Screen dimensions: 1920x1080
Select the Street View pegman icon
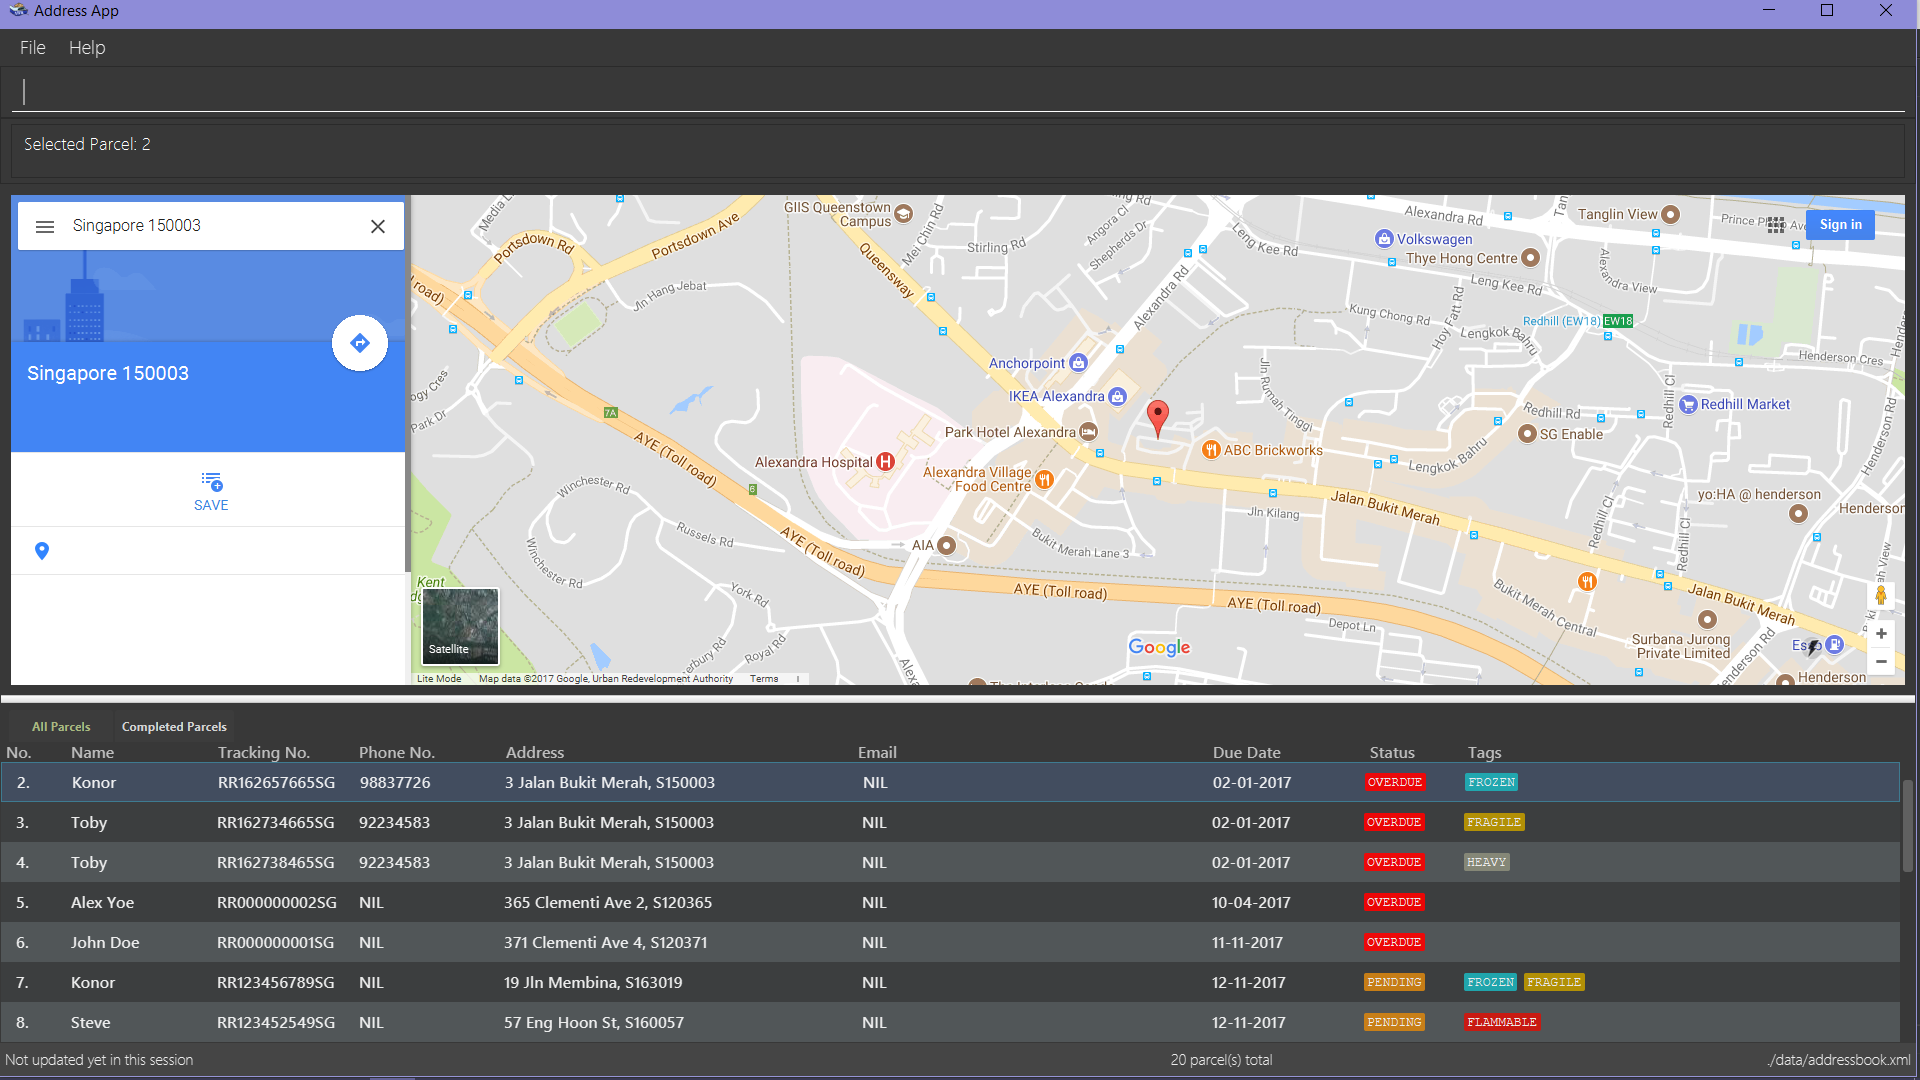click(x=1881, y=595)
